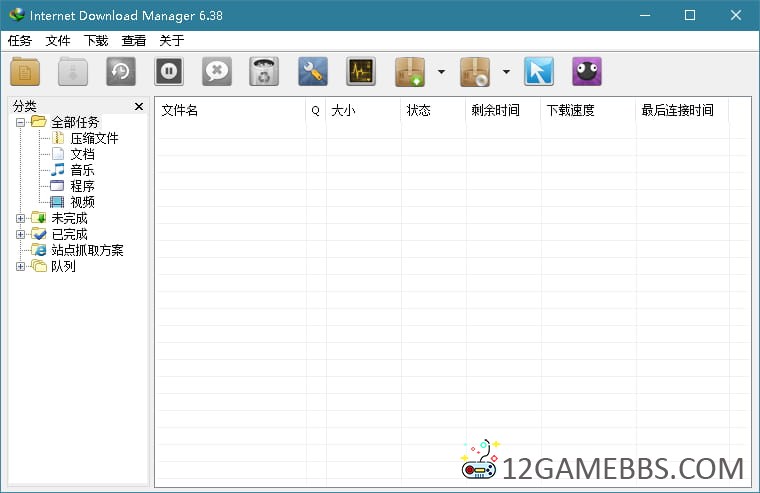Open the 文件 menu
The image size is (760, 493).
[58, 41]
